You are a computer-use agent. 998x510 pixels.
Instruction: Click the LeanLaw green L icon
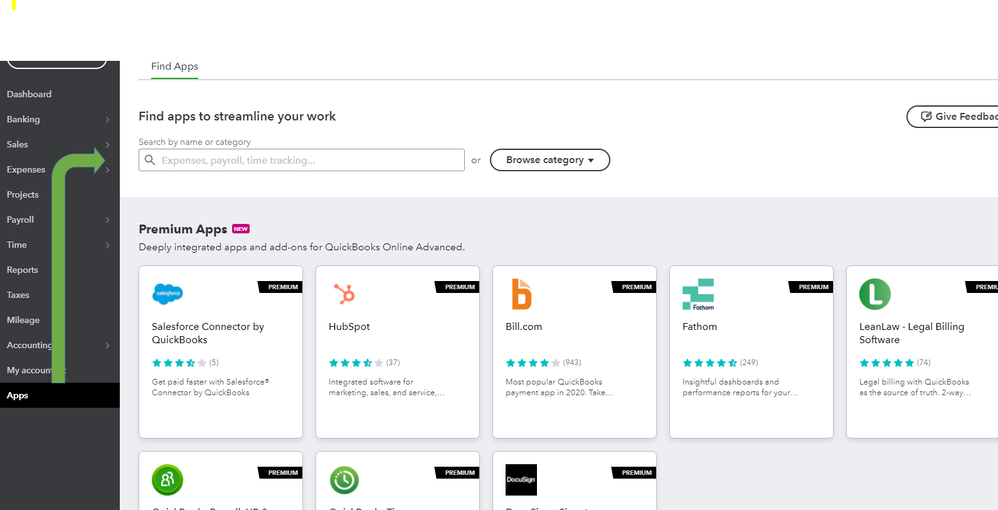coord(875,294)
